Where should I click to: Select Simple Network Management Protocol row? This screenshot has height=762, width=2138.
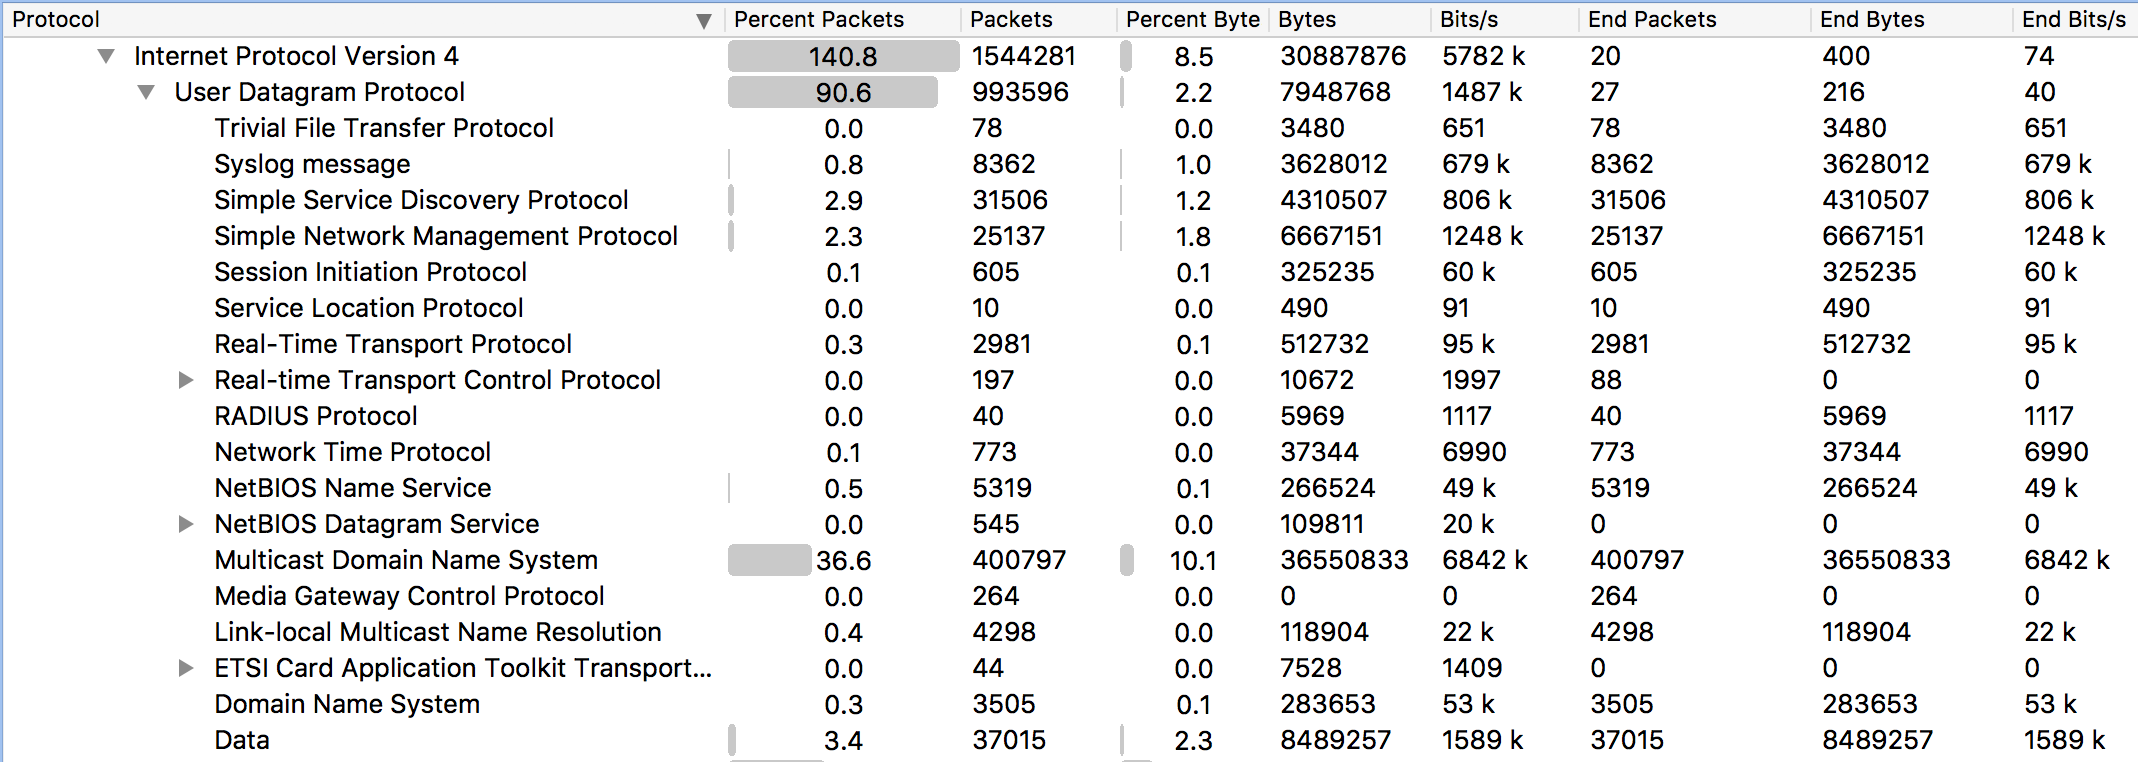click(x=446, y=236)
